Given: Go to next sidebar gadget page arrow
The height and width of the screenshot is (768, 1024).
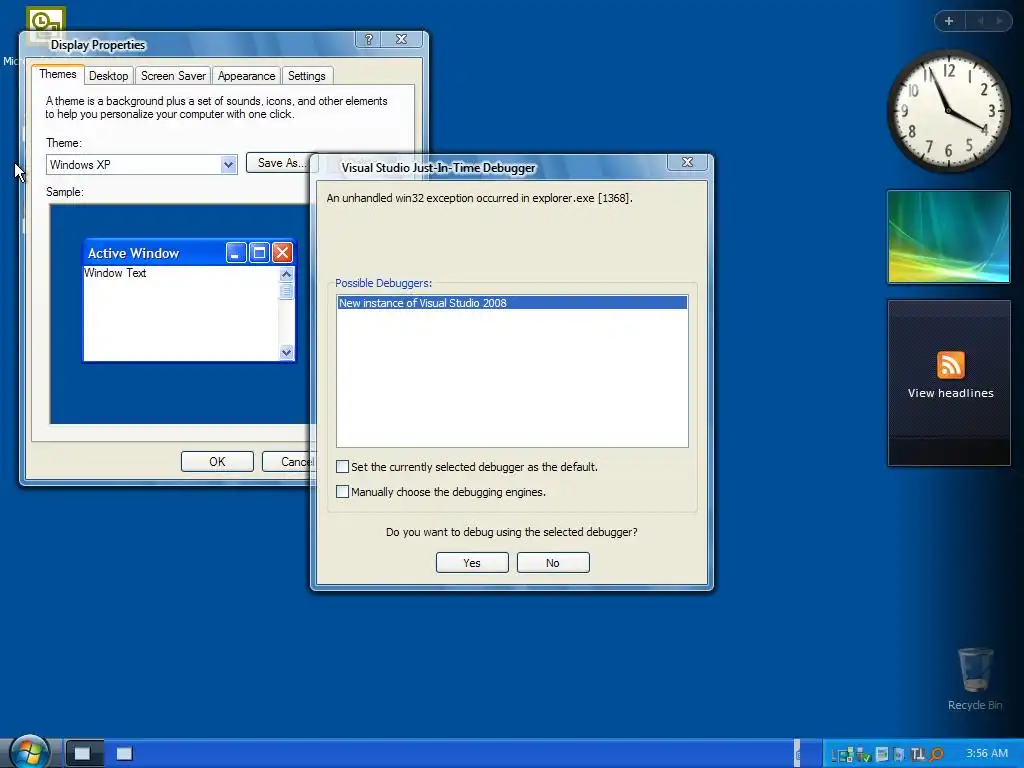Looking at the screenshot, I should coord(999,22).
